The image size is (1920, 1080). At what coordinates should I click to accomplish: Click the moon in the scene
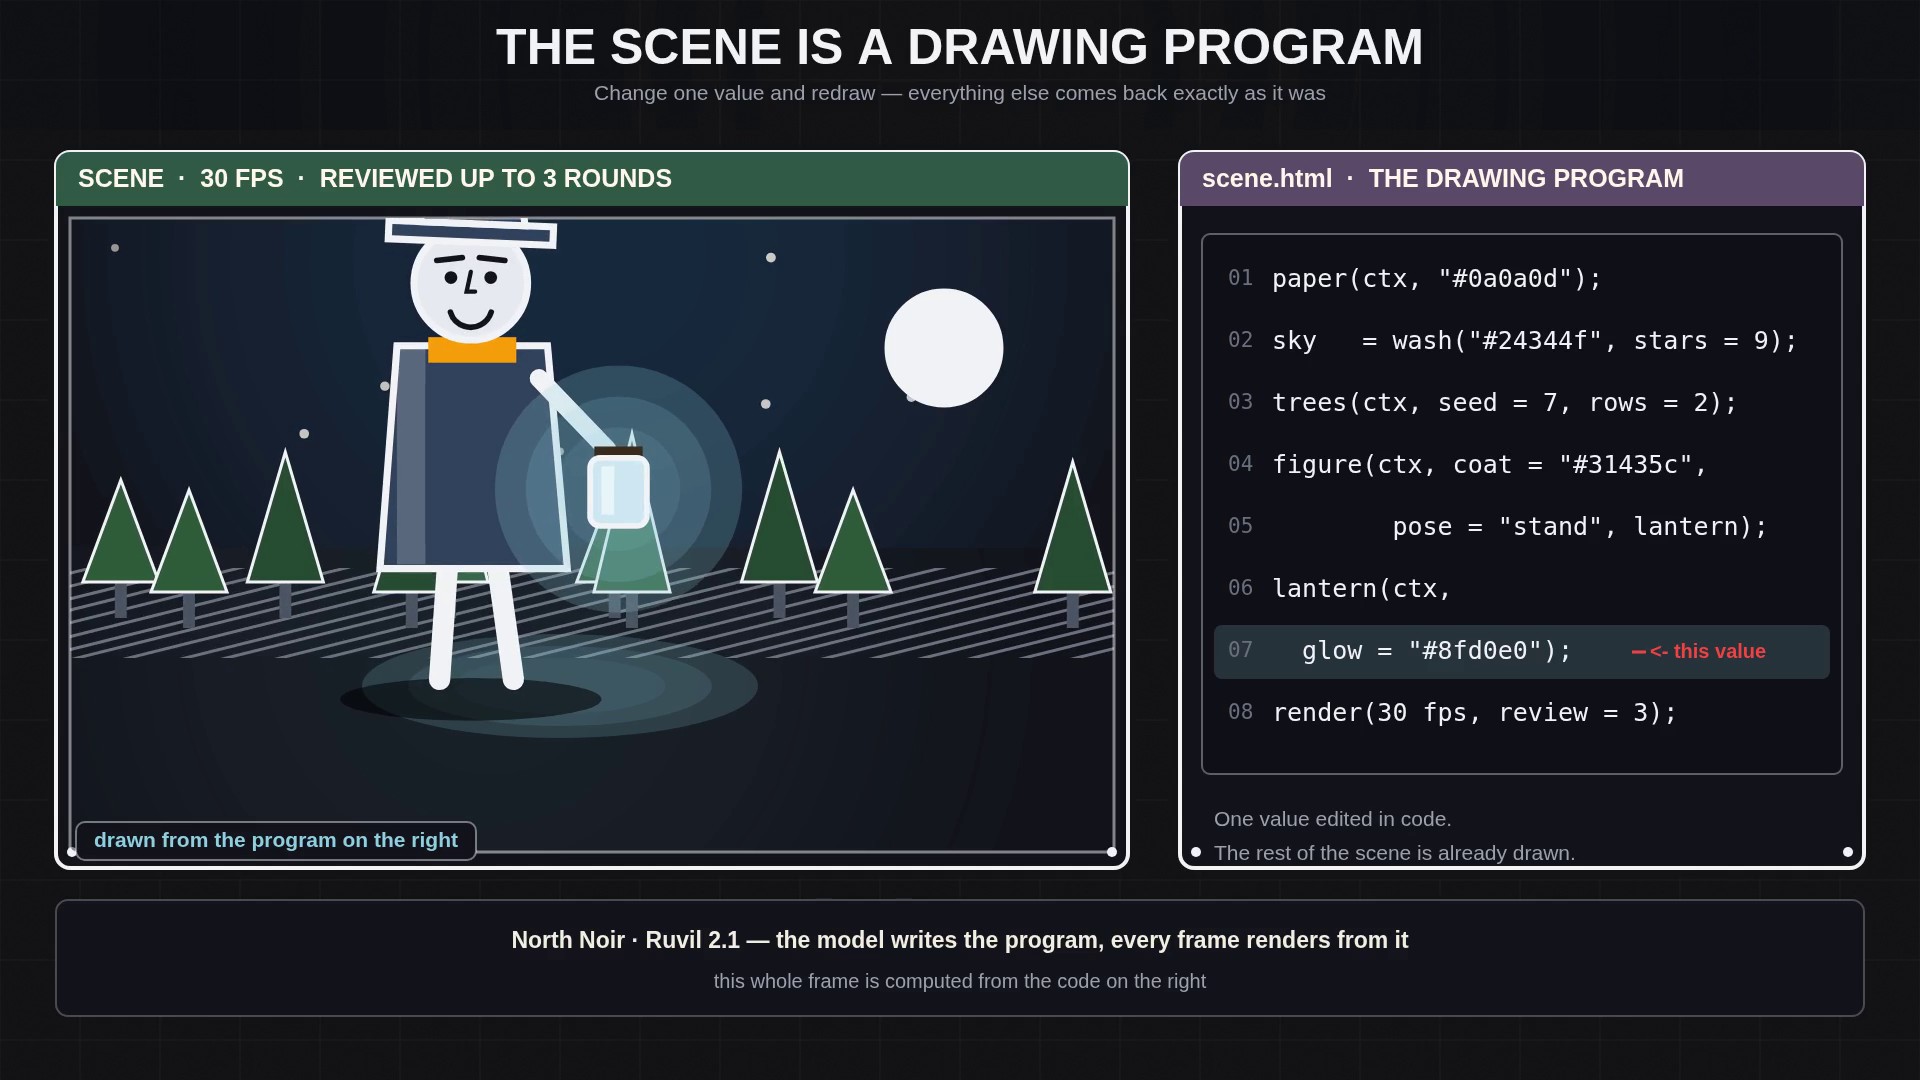click(944, 348)
